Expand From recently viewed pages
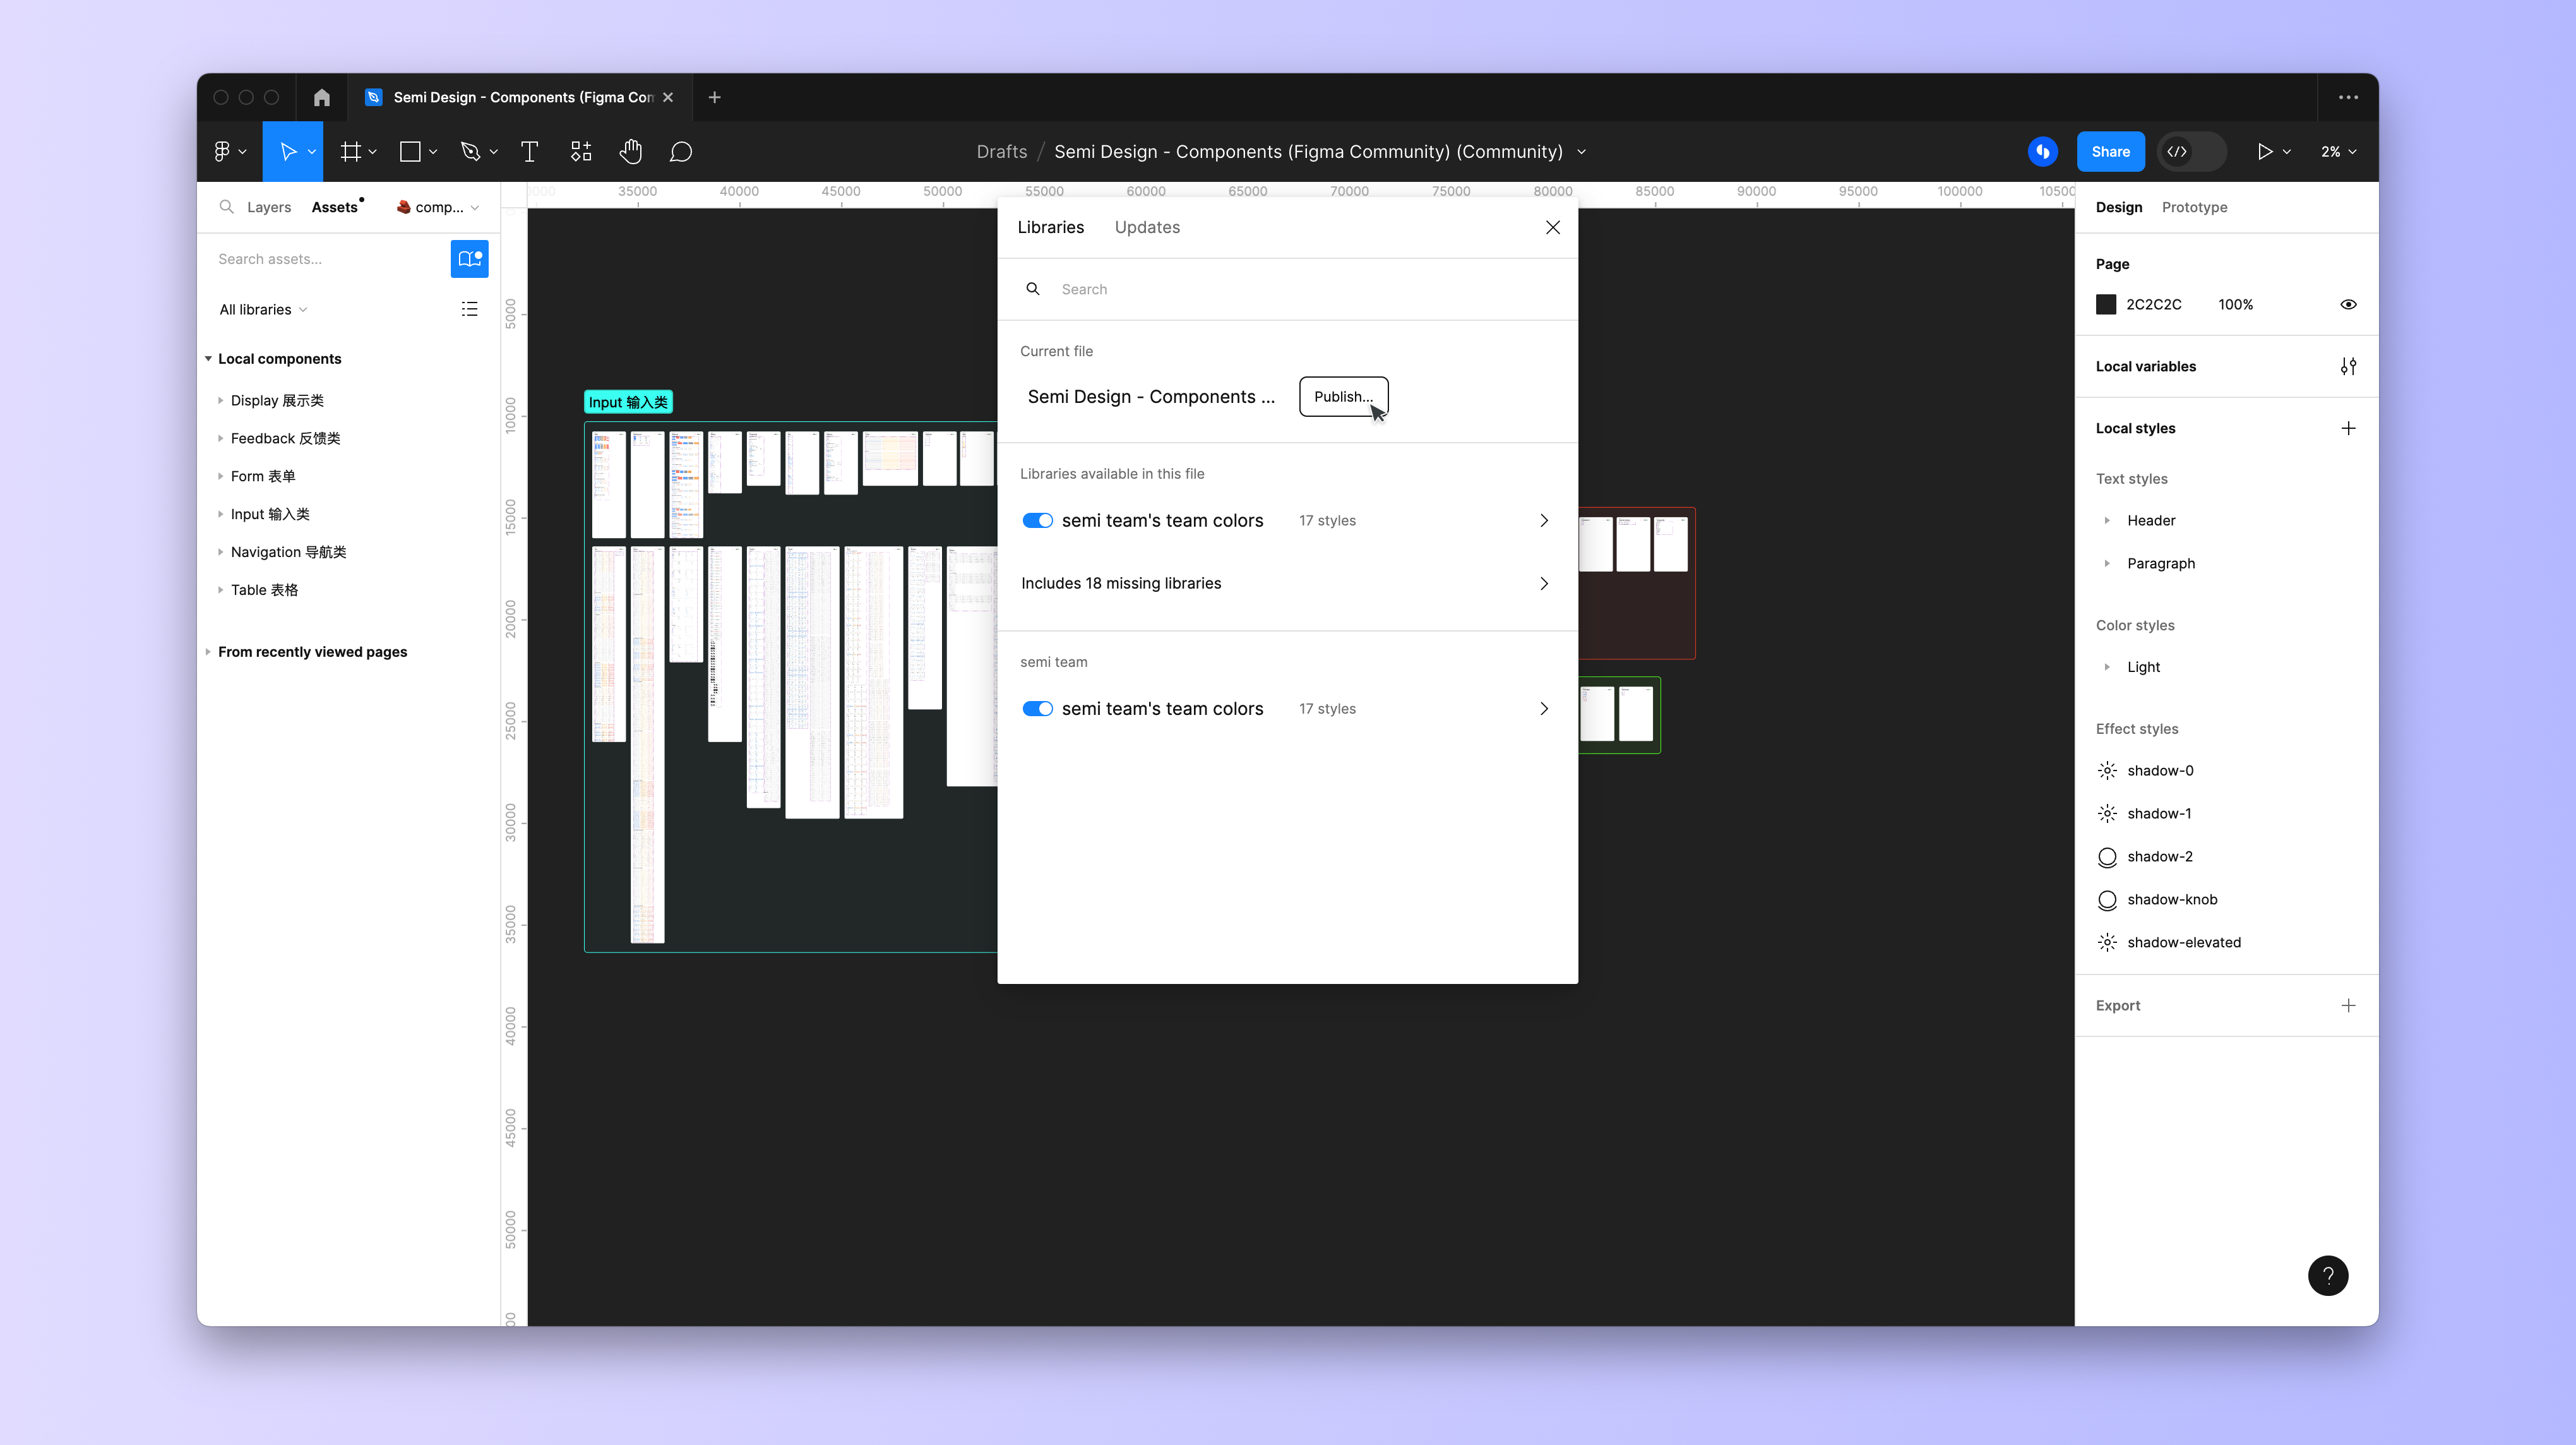The width and height of the screenshot is (2576, 1445). click(208, 651)
